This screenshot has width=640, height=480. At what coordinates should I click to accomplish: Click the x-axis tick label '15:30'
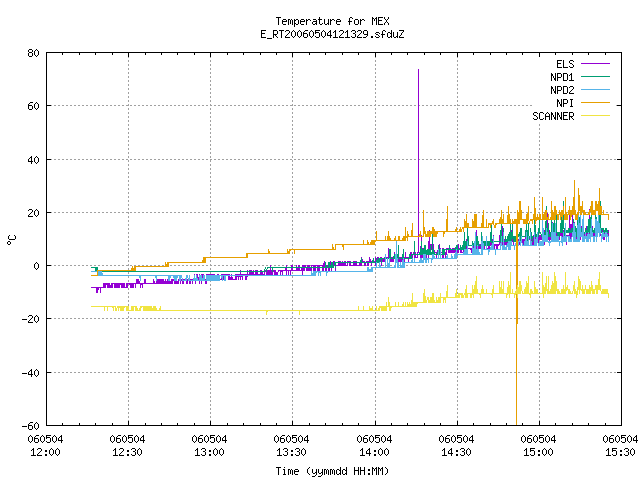pyautogui.click(x=620, y=453)
